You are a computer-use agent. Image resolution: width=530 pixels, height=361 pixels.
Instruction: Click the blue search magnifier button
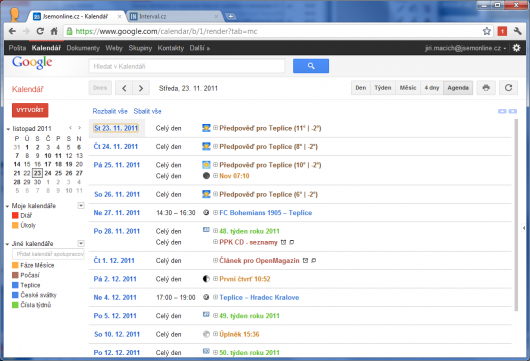[311, 66]
